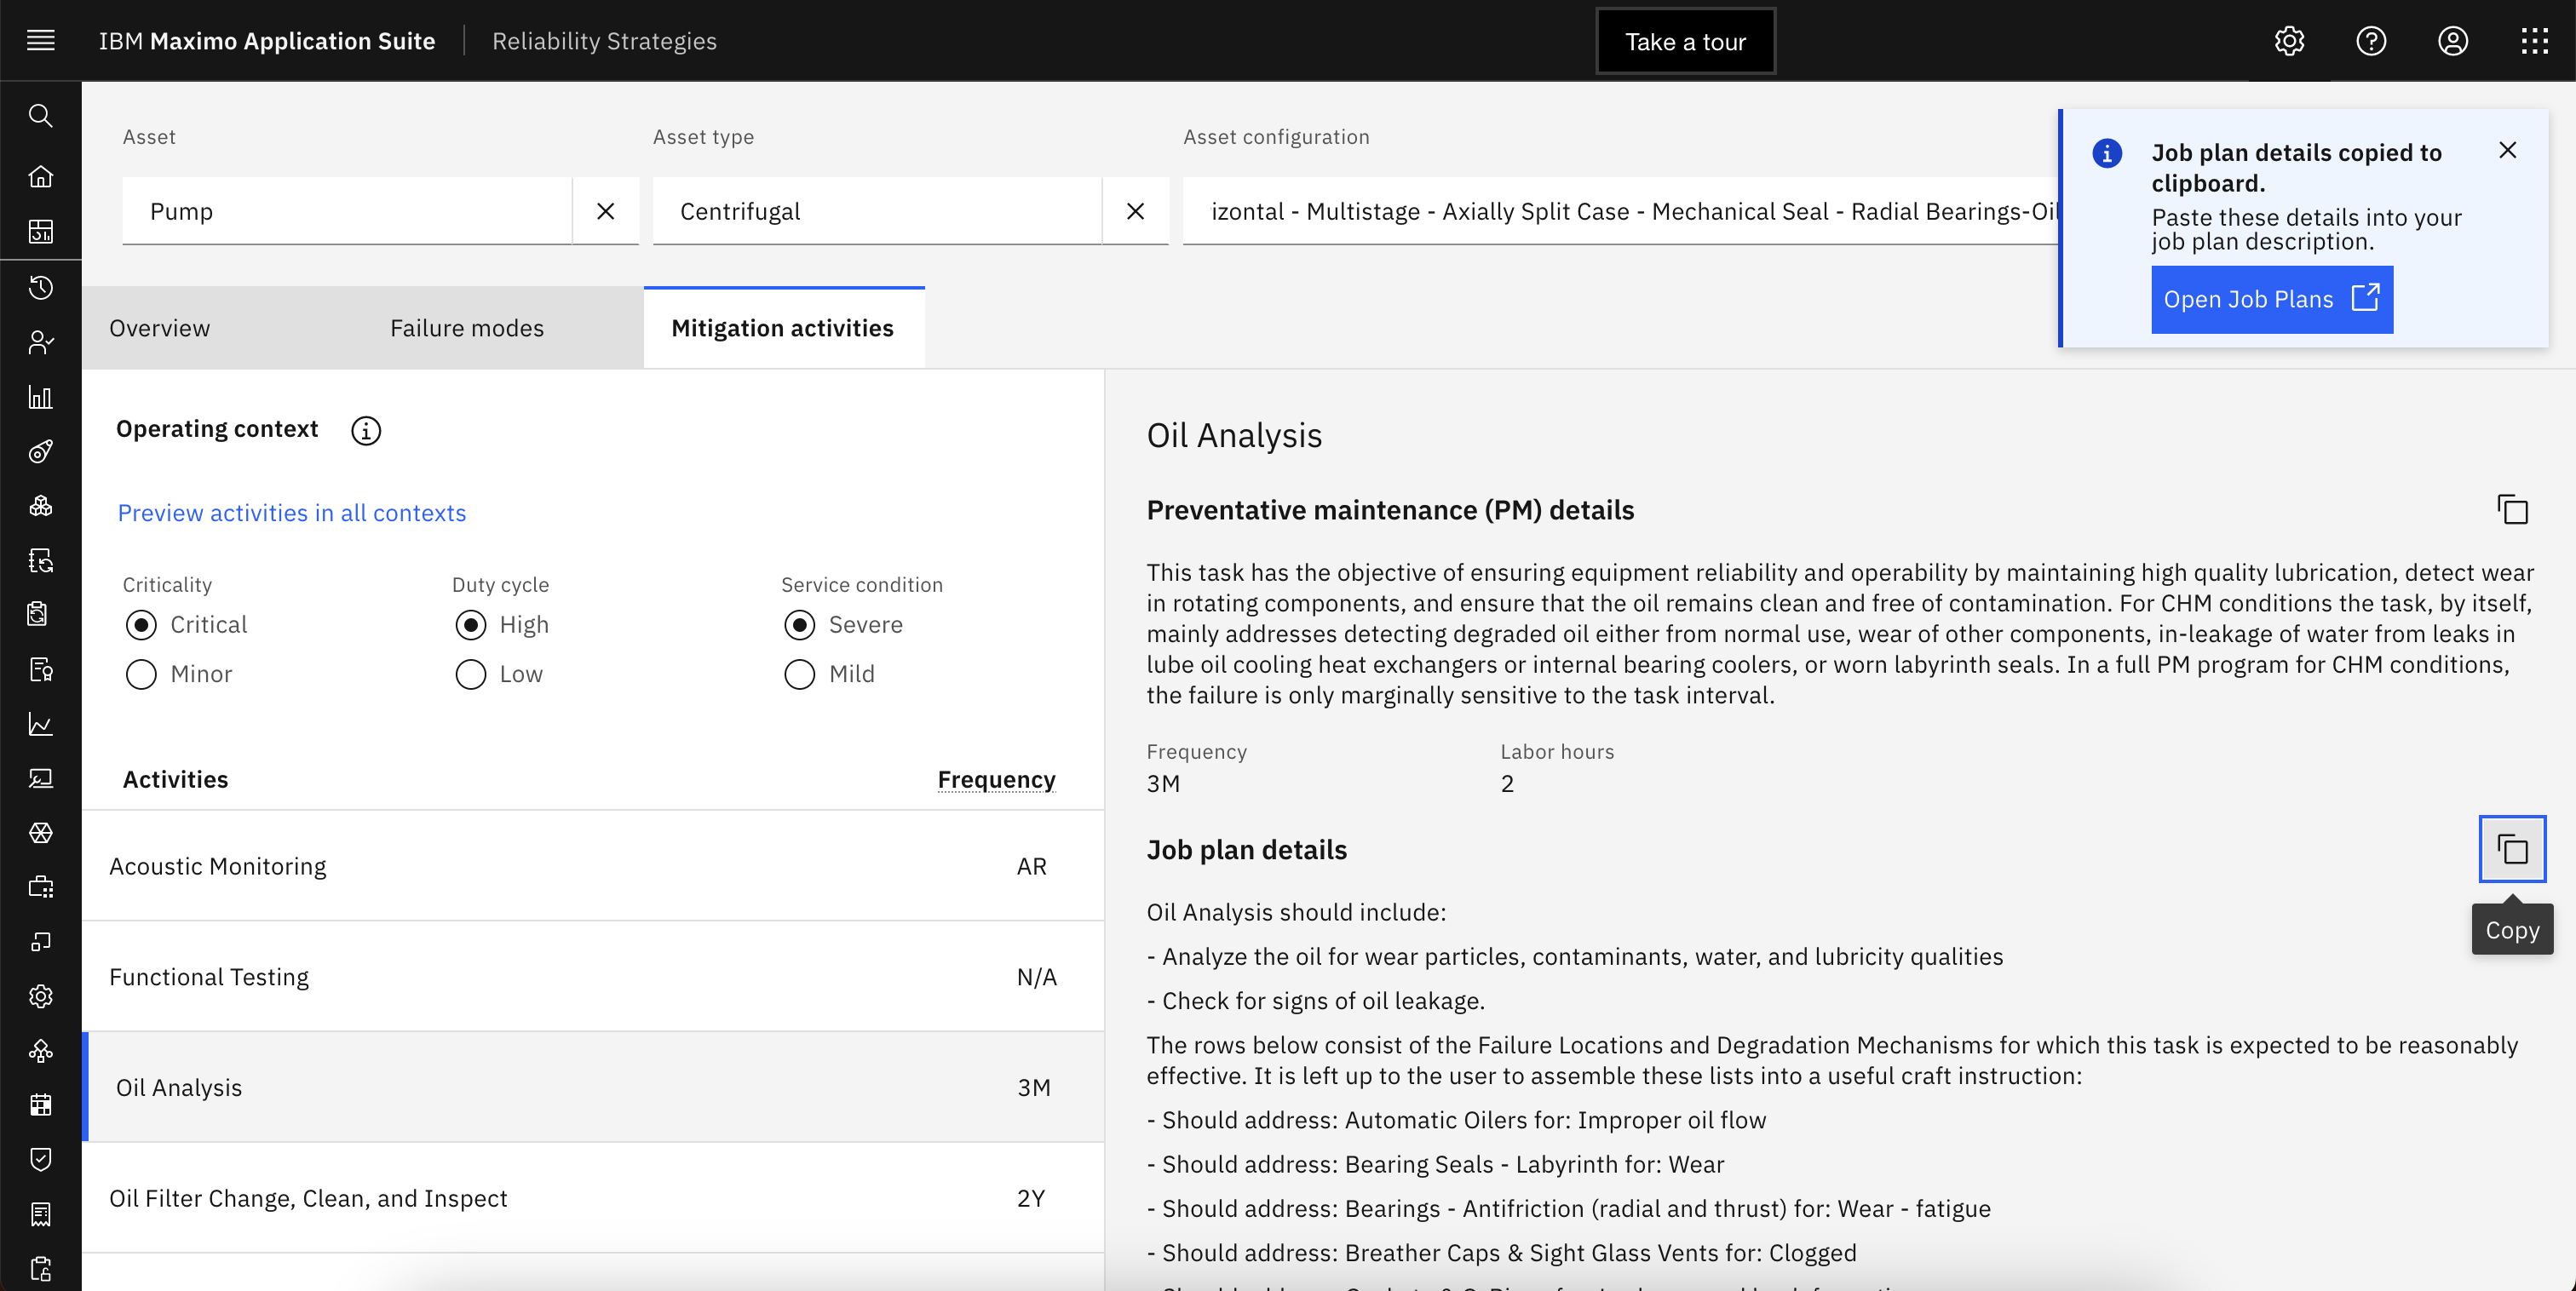Go to the Home sidebar icon

(x=40, y=177)
